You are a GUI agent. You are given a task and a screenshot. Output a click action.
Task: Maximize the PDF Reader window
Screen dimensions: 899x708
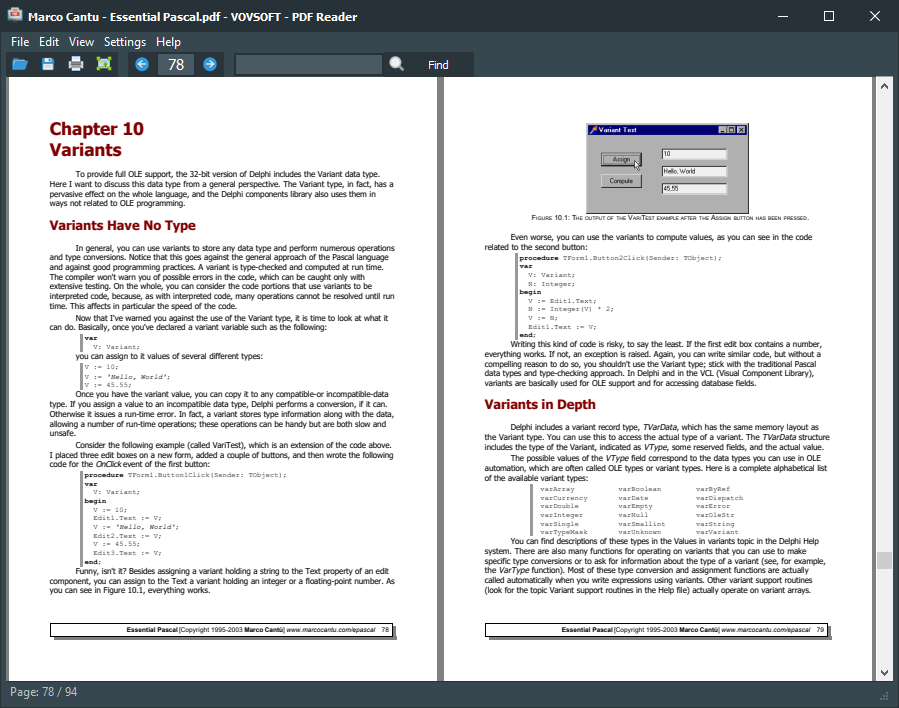(829, 16)
